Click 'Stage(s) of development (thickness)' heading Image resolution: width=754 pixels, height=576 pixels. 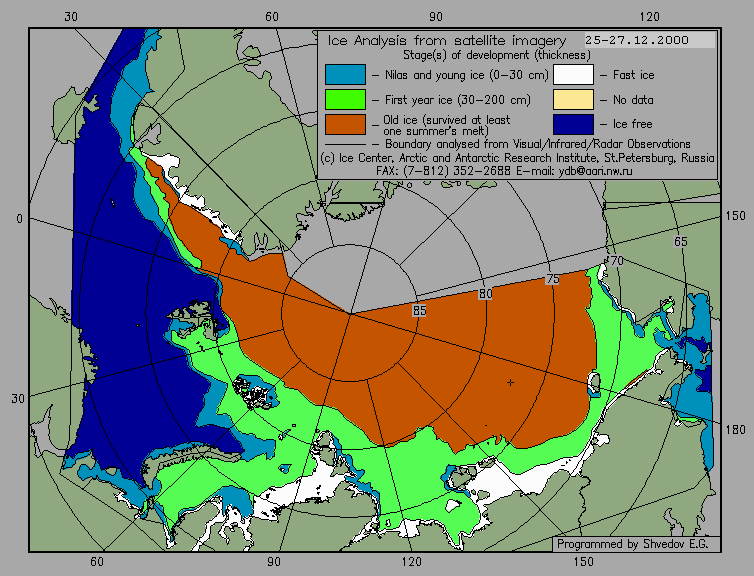coord(497,55)
